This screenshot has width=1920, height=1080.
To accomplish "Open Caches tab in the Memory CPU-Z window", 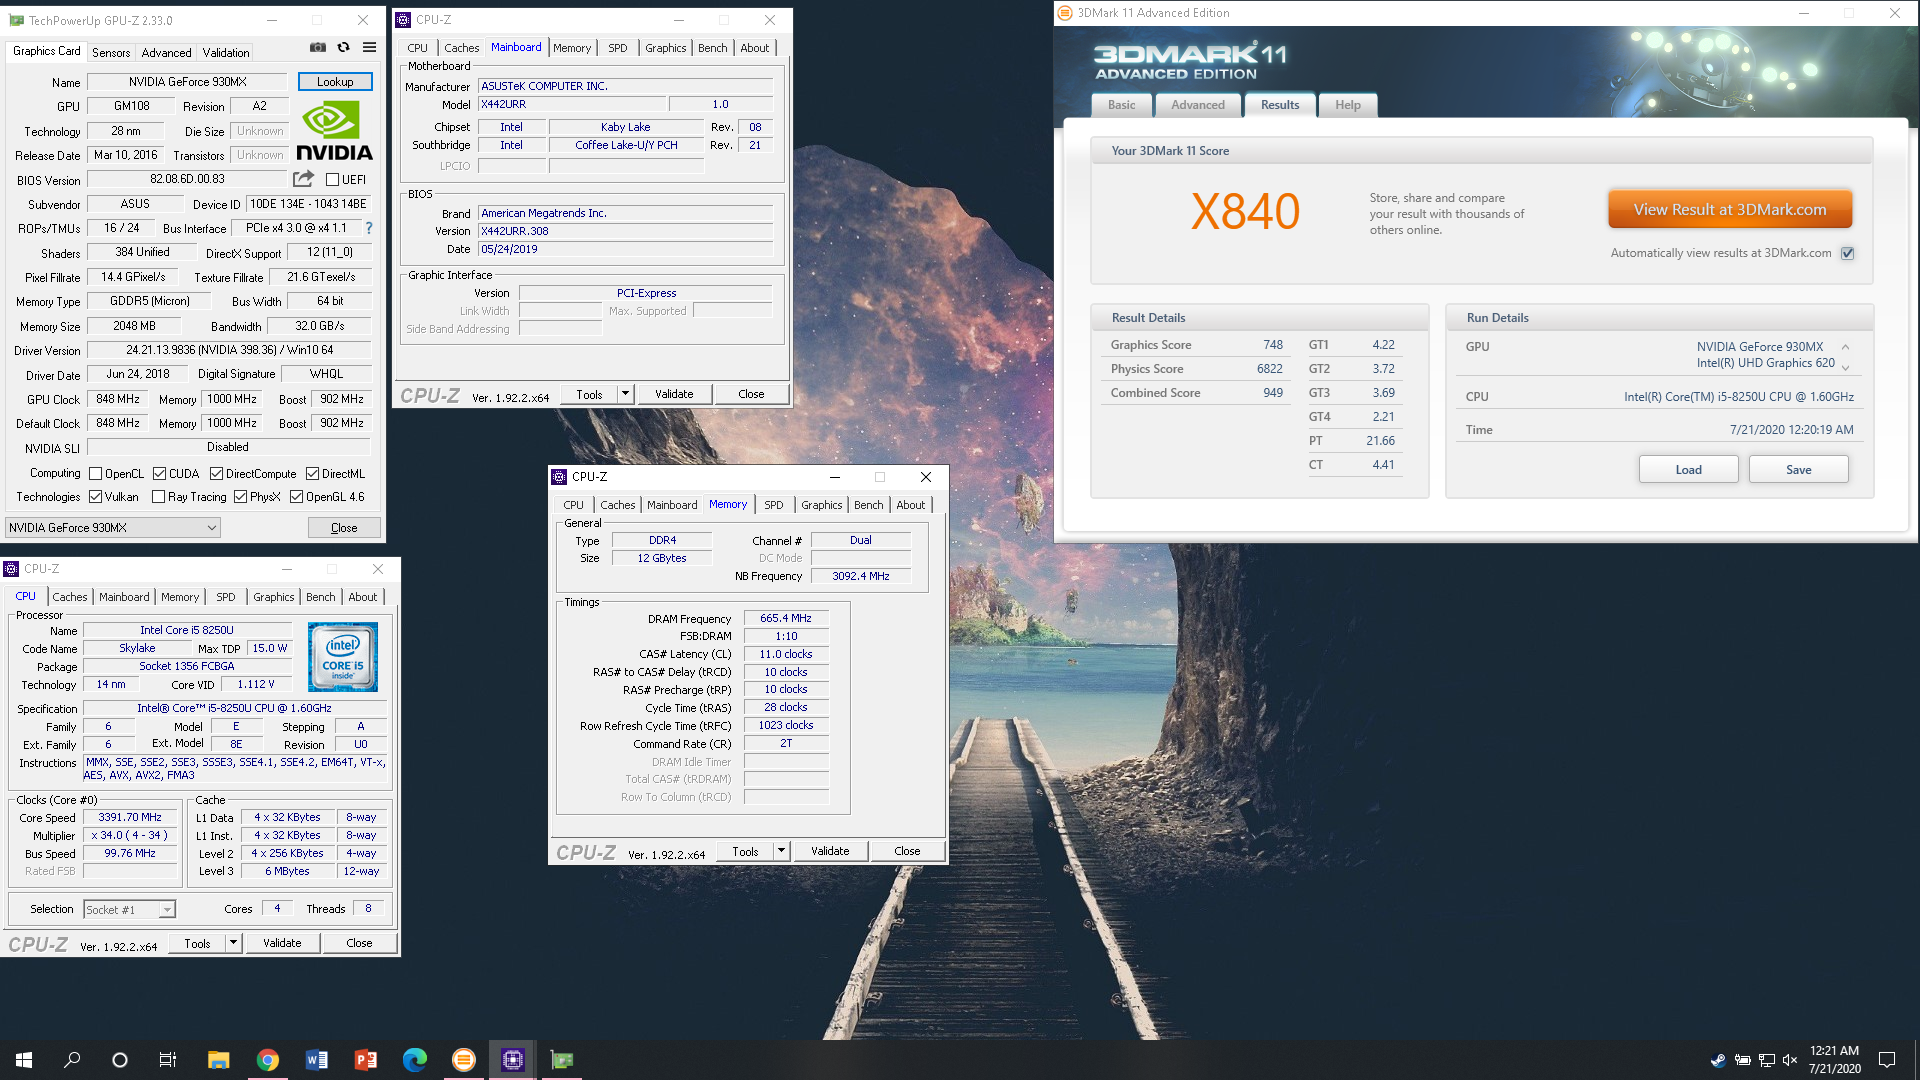I will click(x=618, y=505).
